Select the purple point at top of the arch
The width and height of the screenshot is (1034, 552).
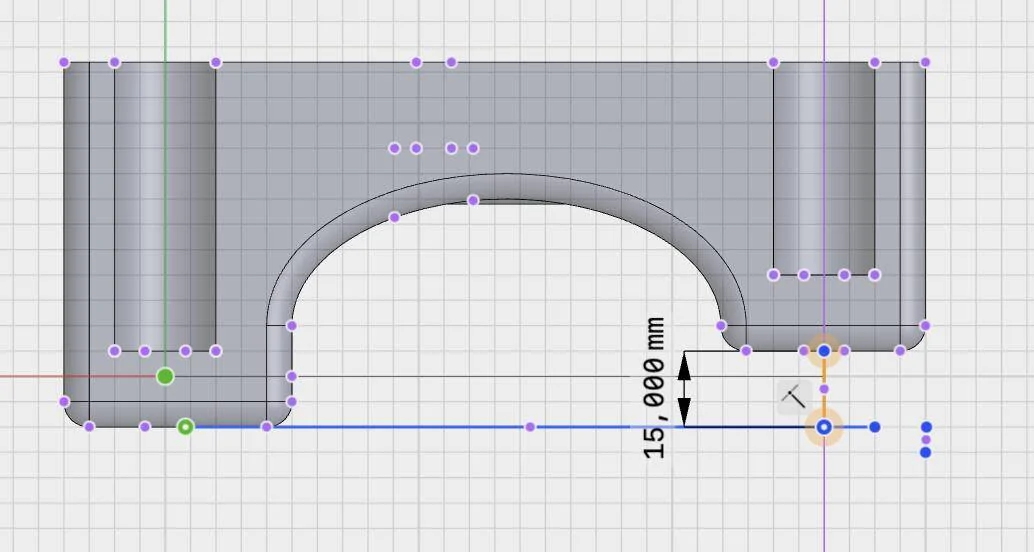473,200
